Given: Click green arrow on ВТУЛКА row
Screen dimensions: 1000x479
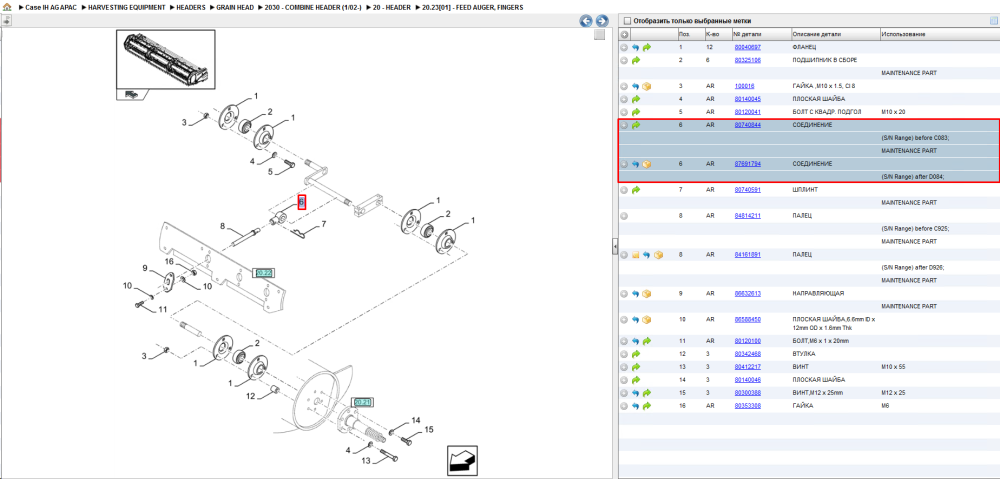Looking at the screenshot, I should tap(636, 353).
